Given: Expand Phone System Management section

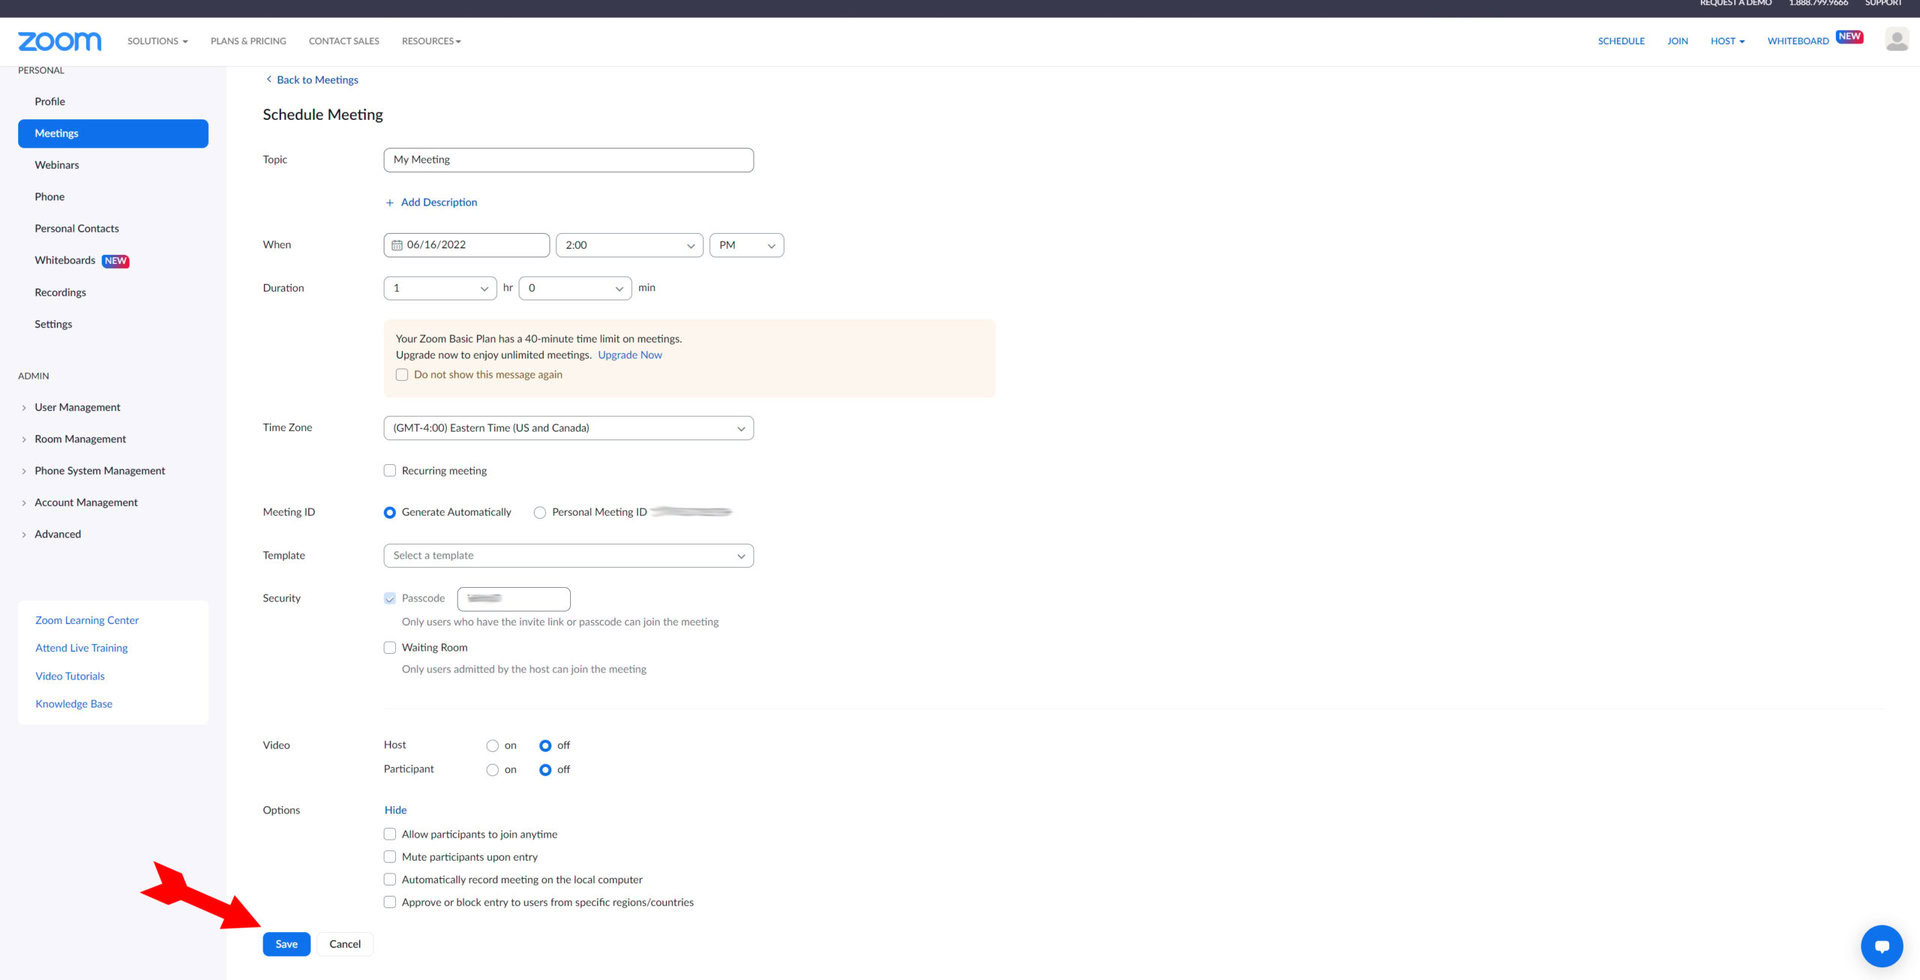Looking at the screenshot, I should [x=99, y=471].
